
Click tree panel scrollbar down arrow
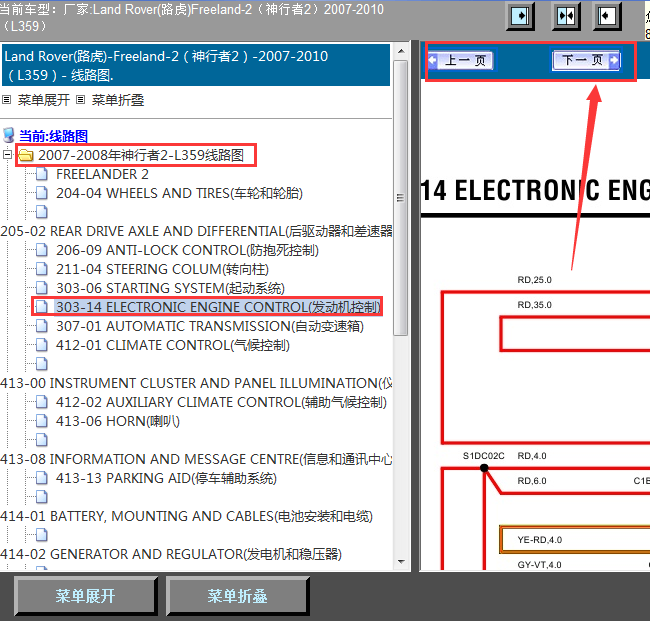coord(401,562)
